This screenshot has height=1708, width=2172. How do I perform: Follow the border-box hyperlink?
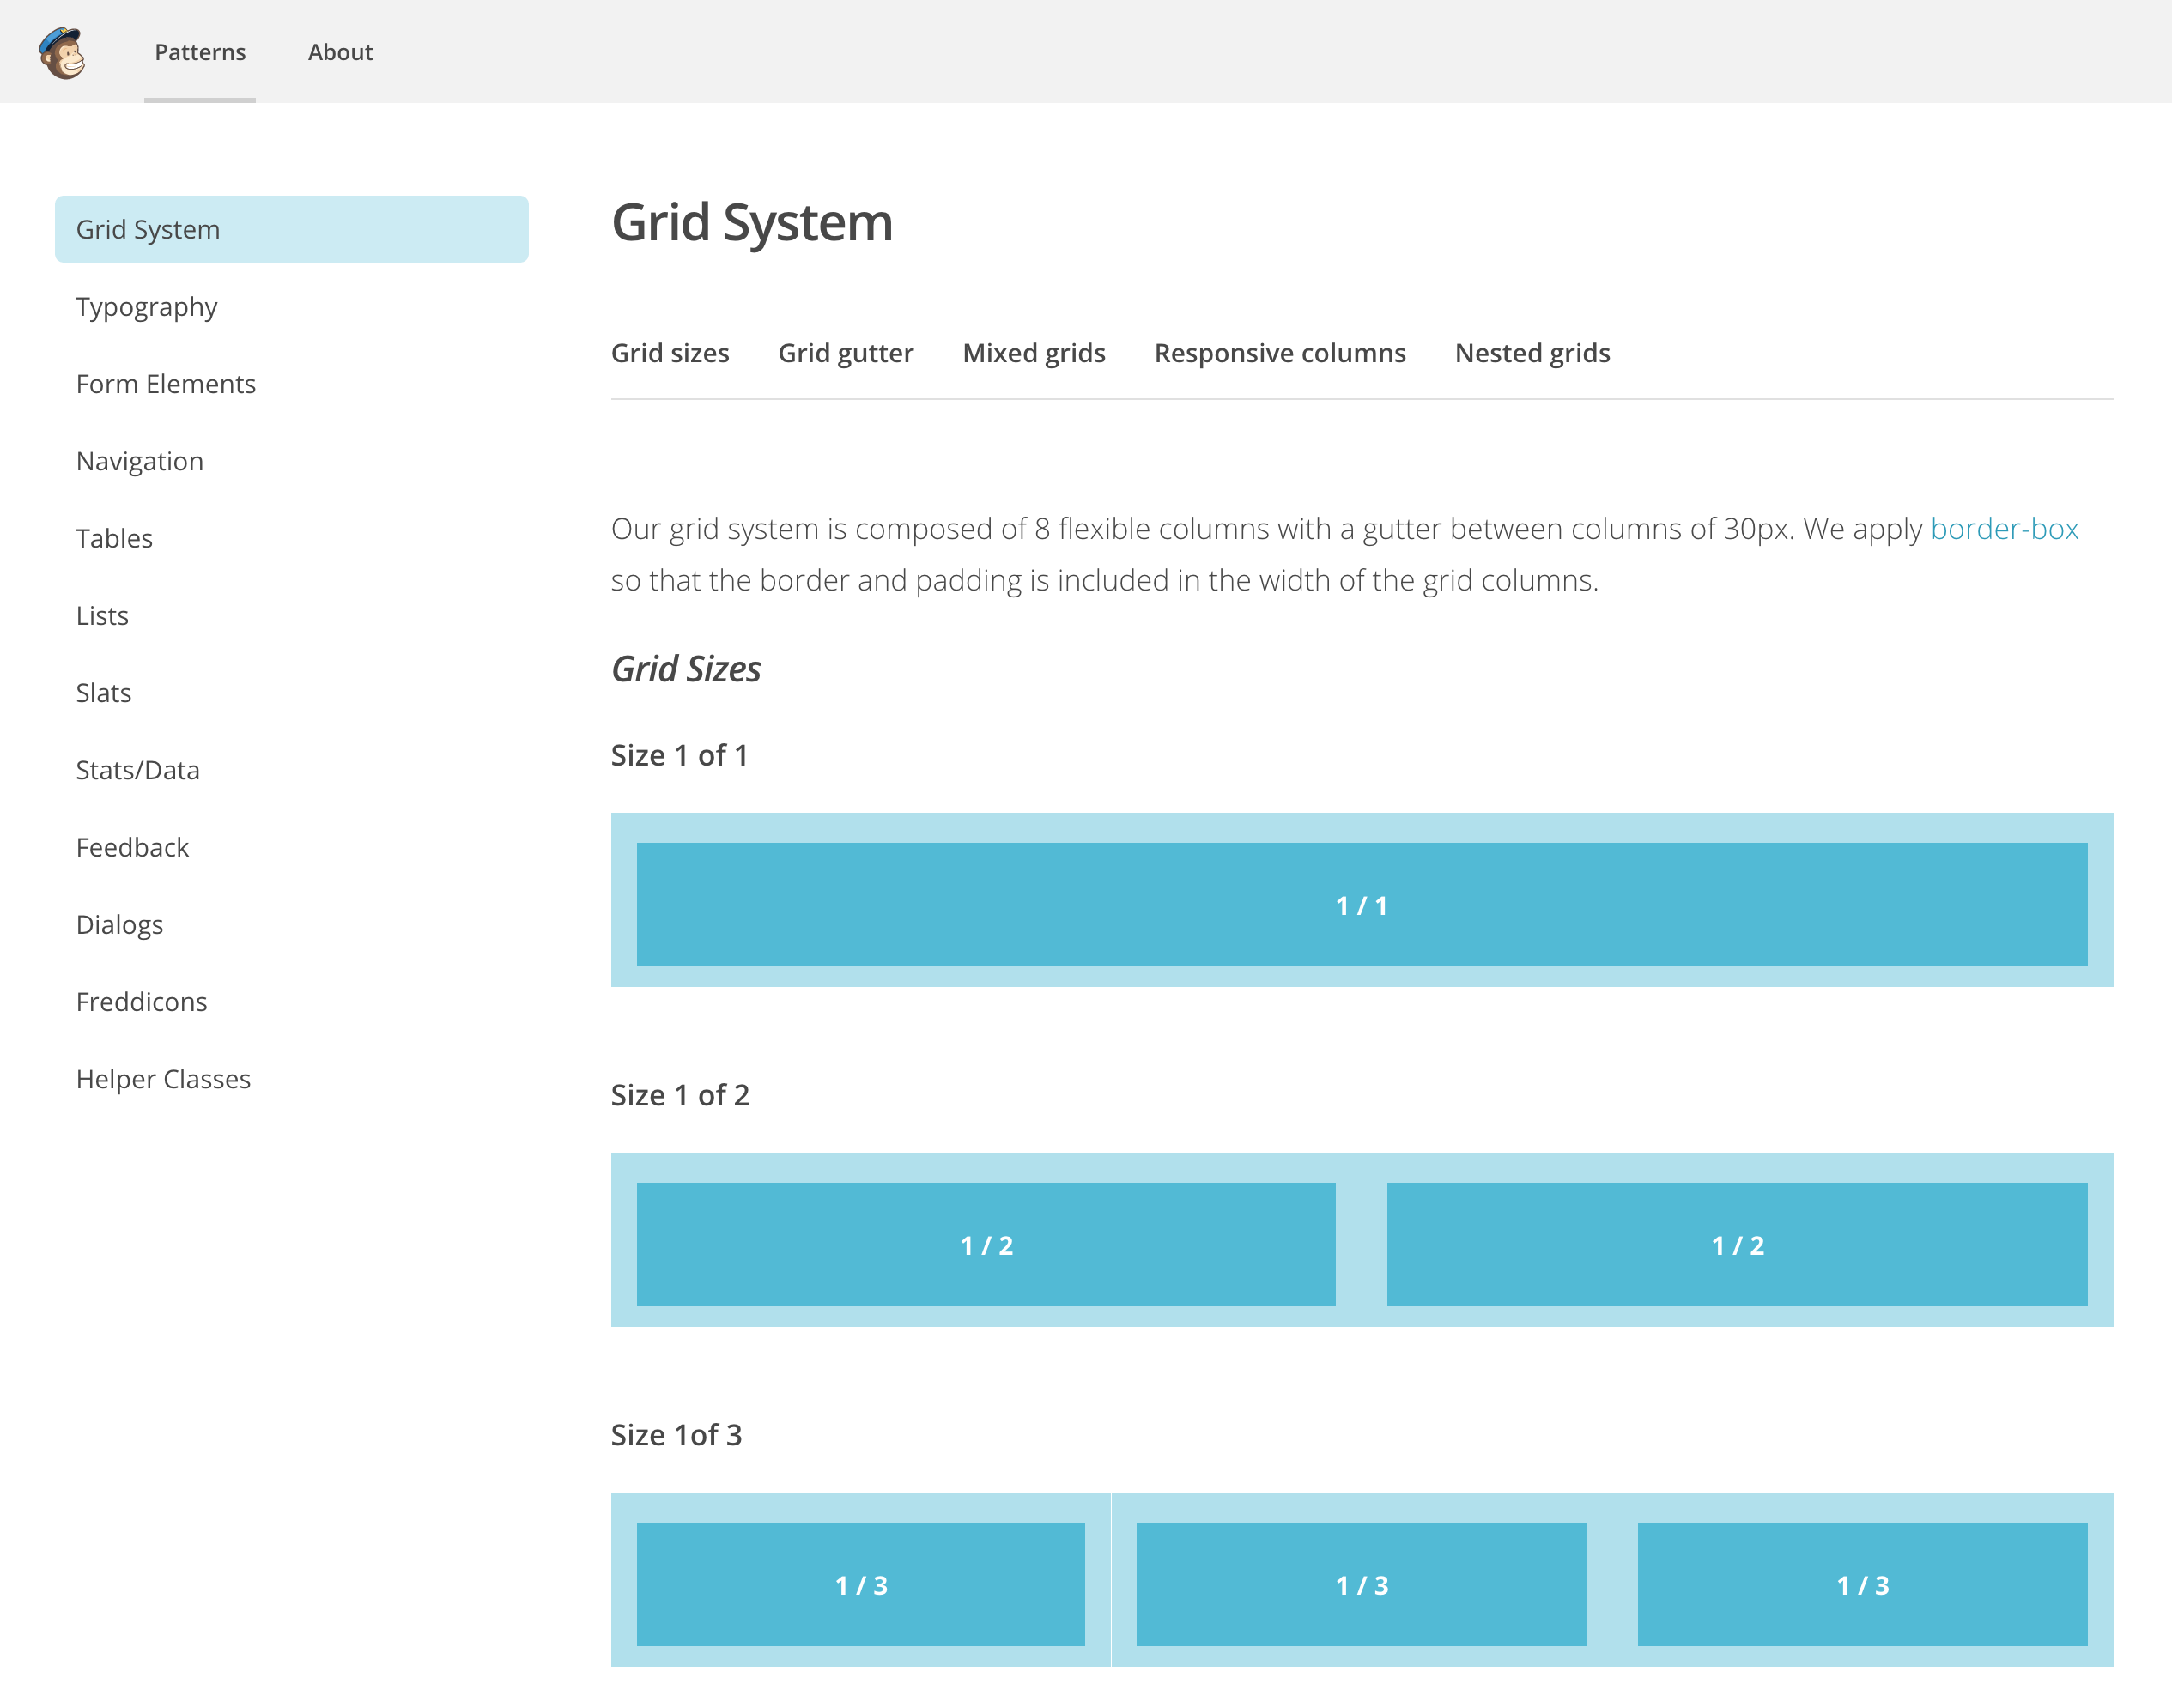[2003, 528]
